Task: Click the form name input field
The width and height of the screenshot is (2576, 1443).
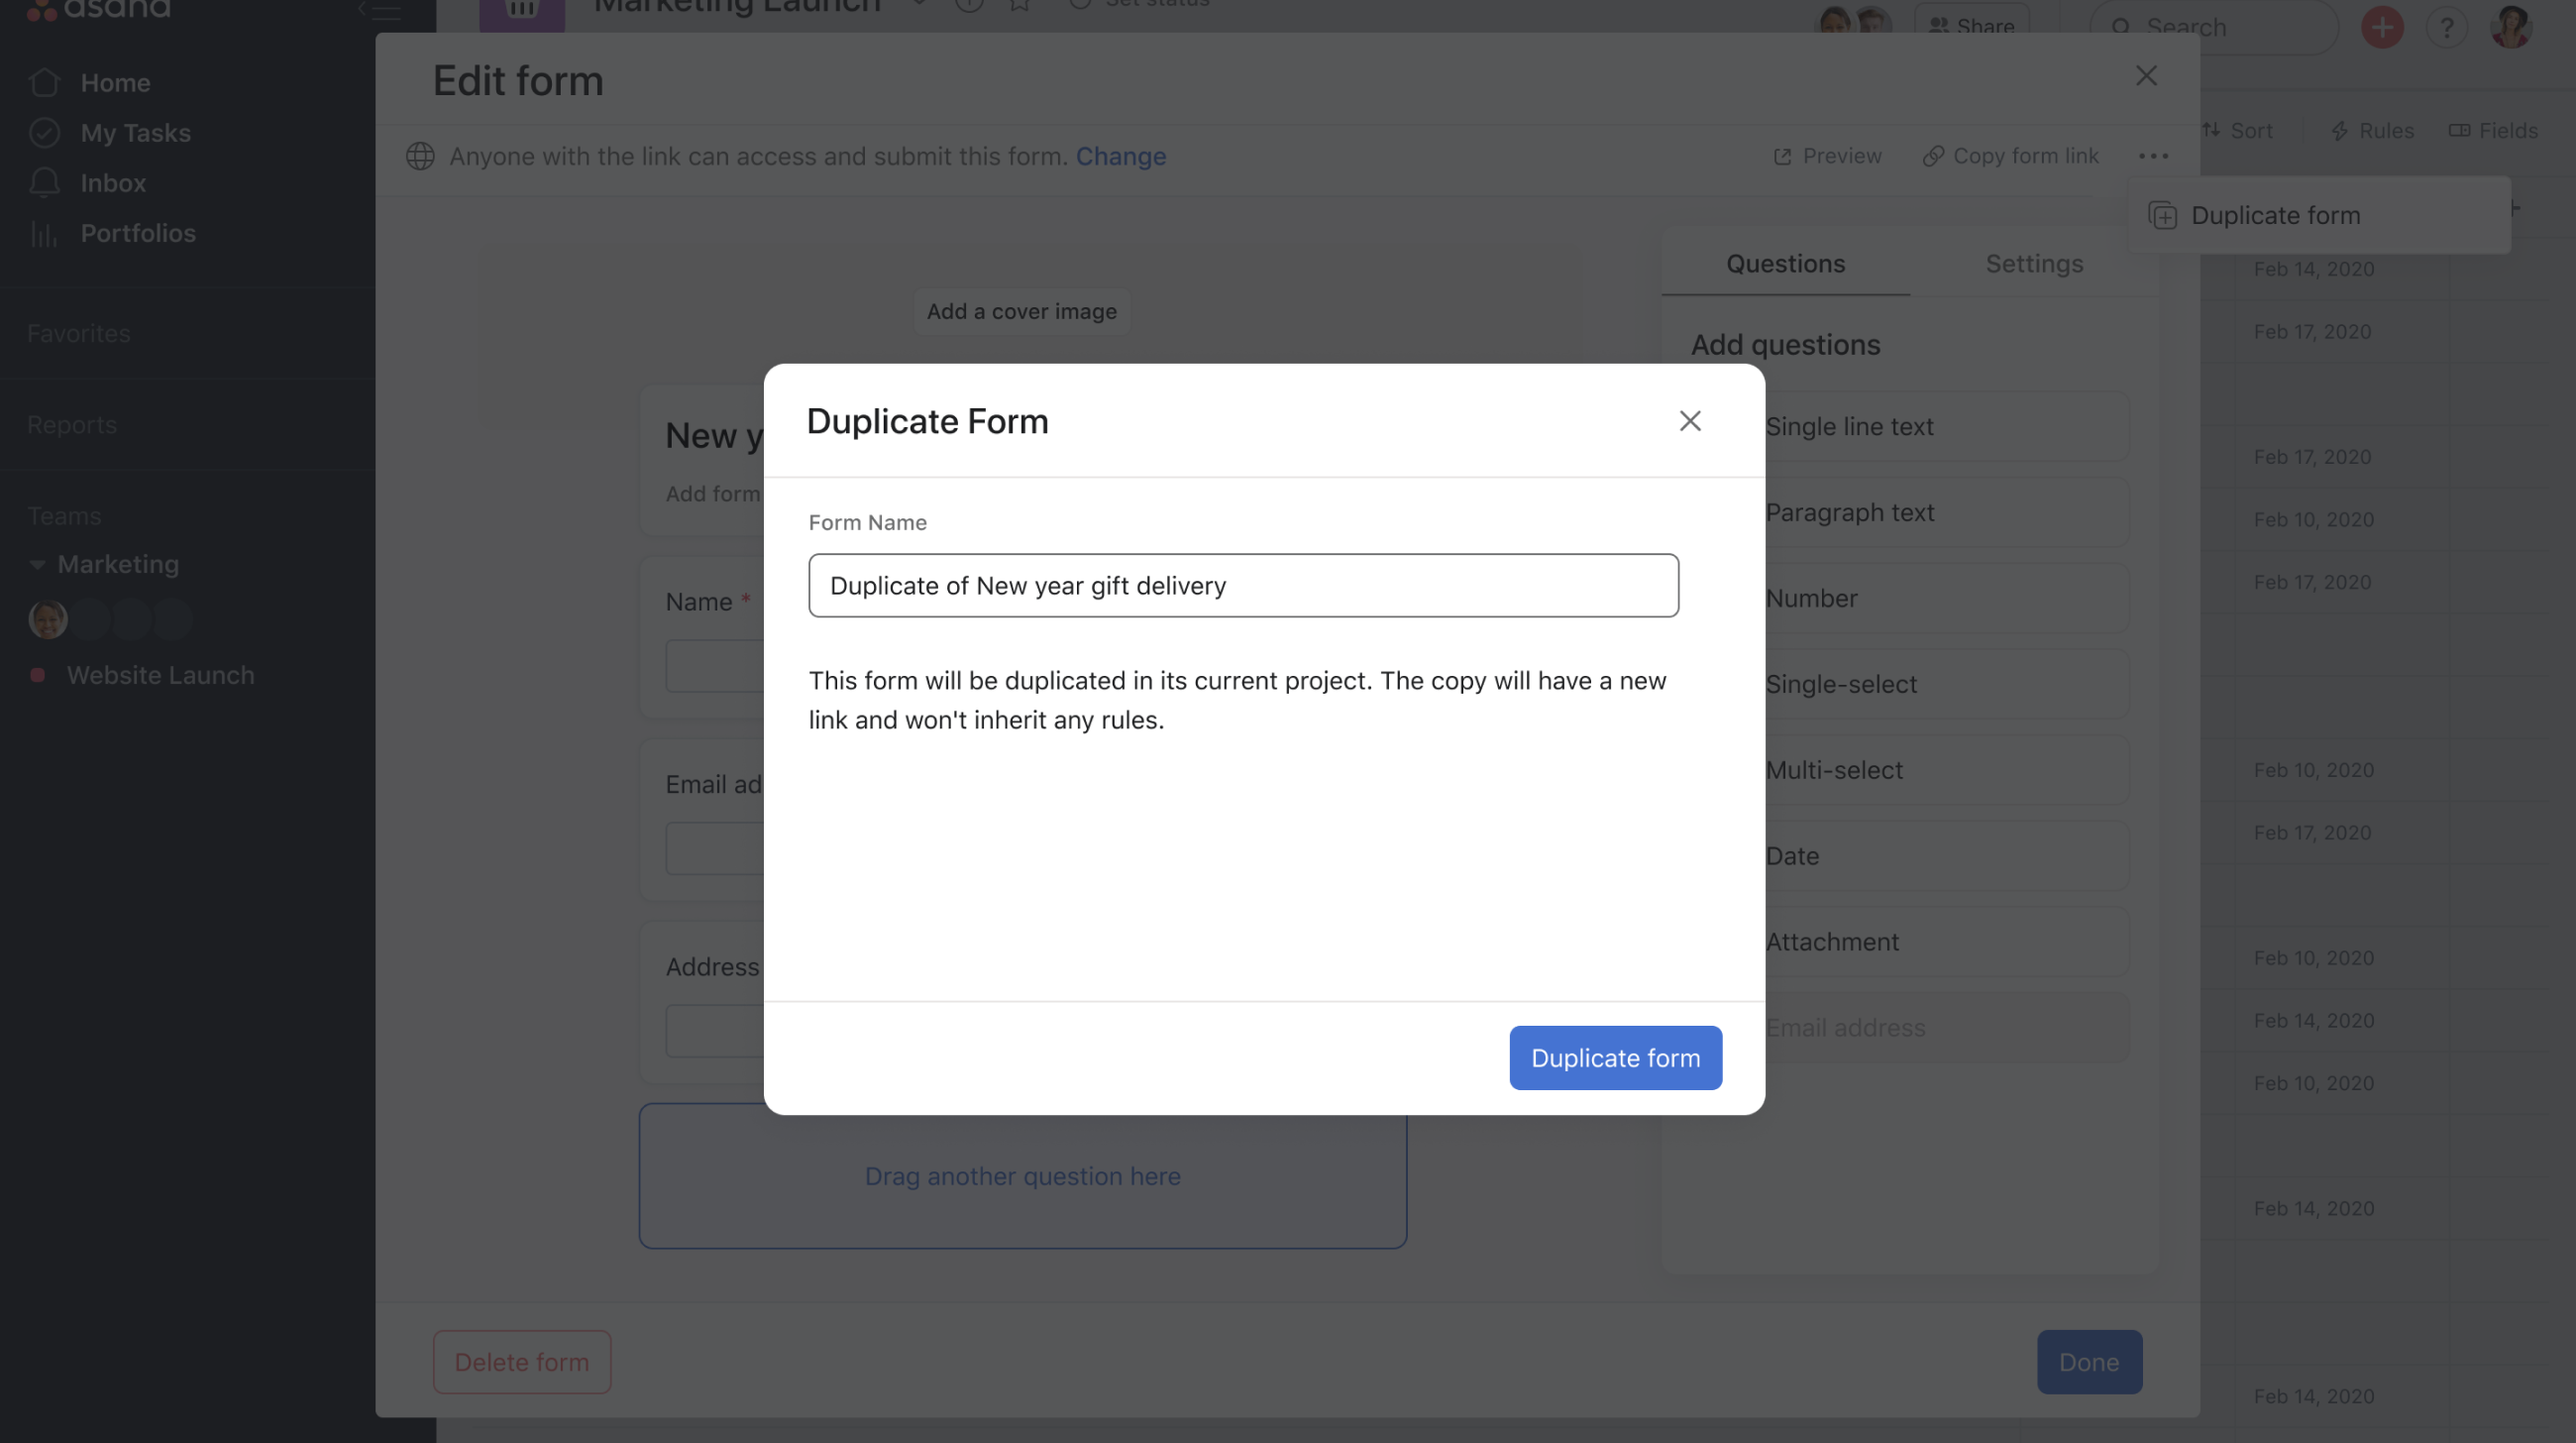Action: pos(1243,585)
